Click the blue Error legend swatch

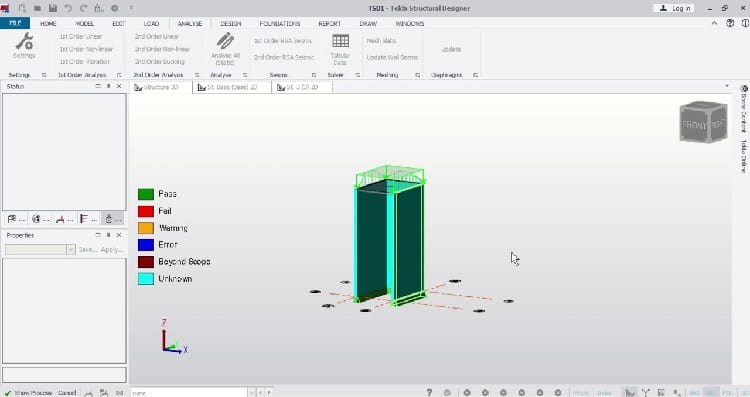coord(146,245)
